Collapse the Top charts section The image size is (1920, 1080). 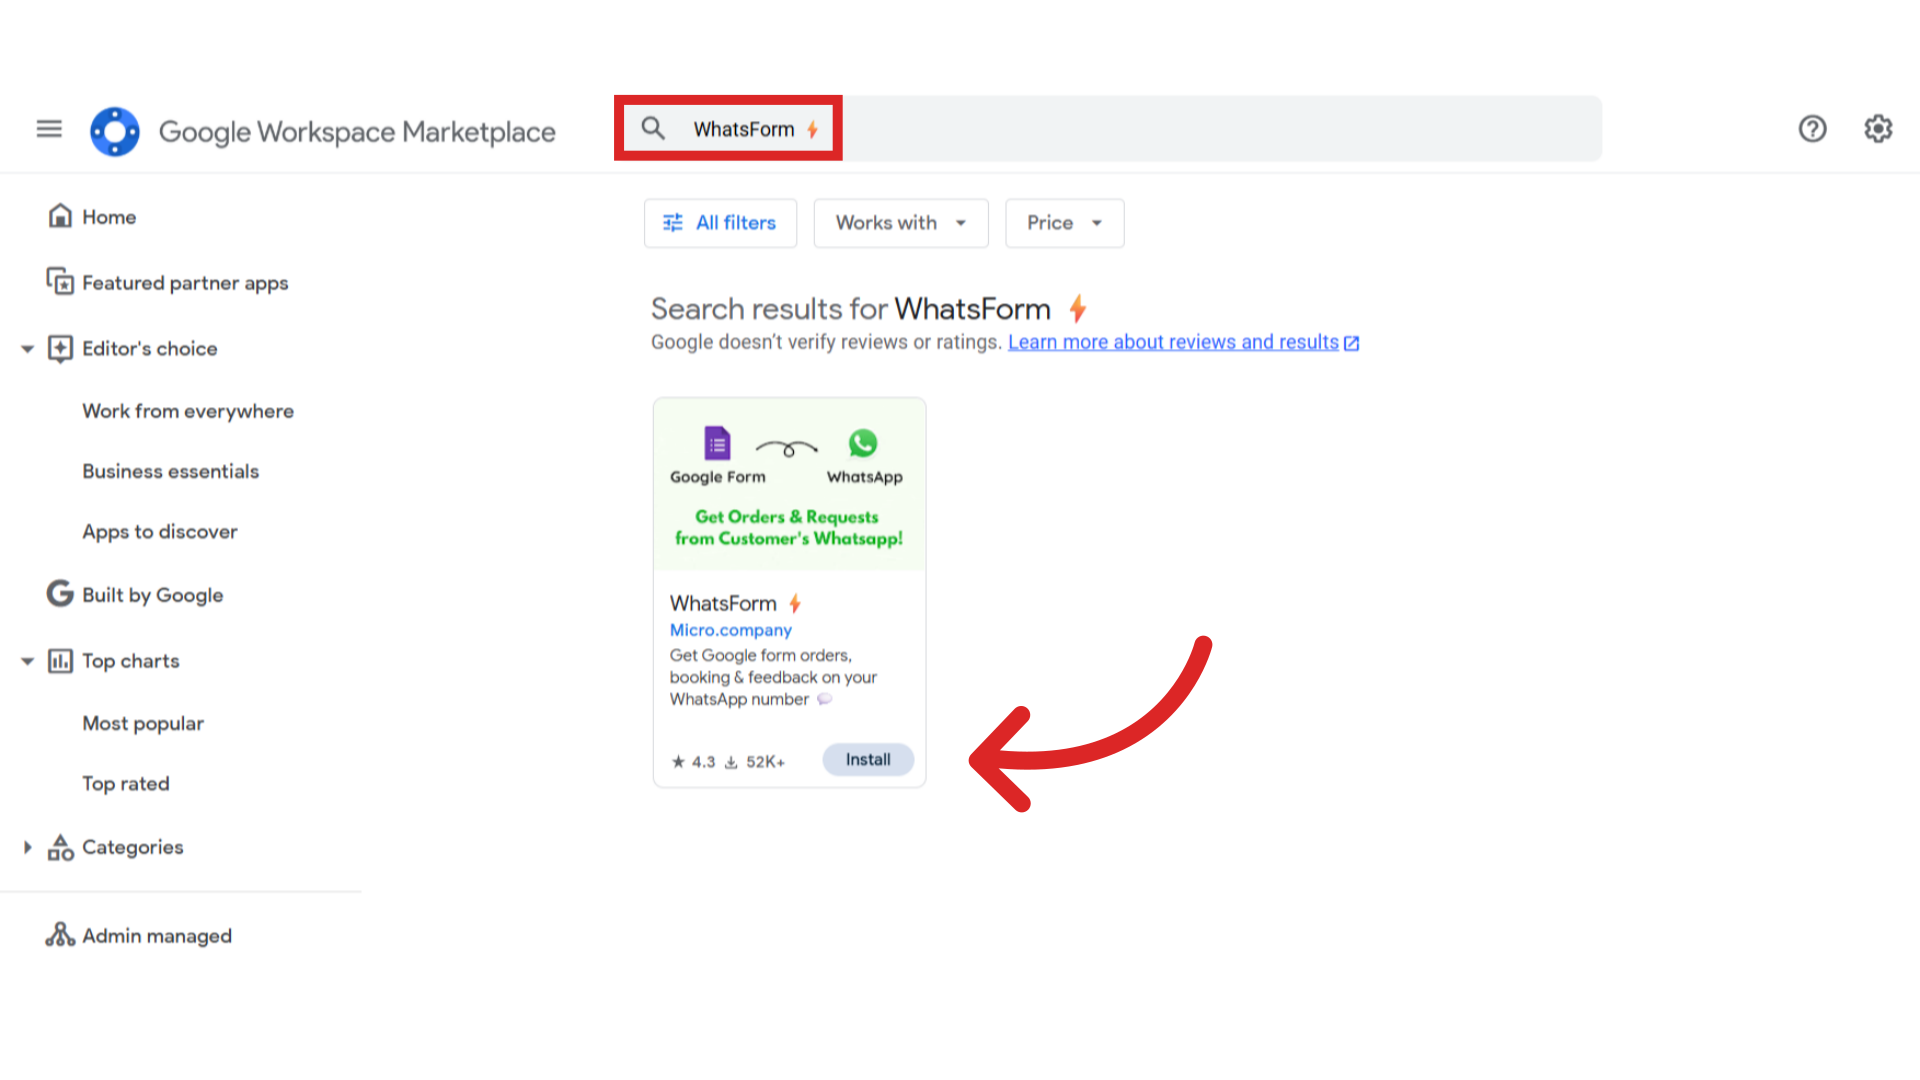click(x=28, y=661)
